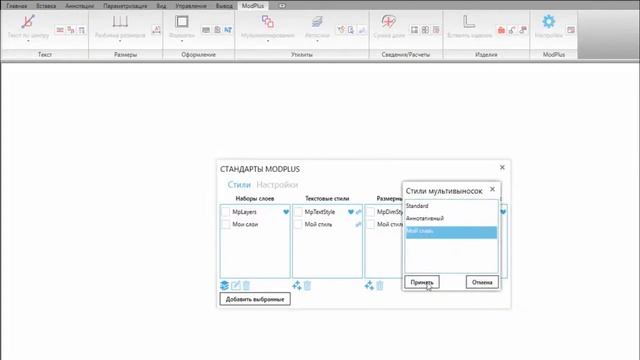
Task: Click the Разбивка размеров tool icon
Action: [x=120, y=21]
